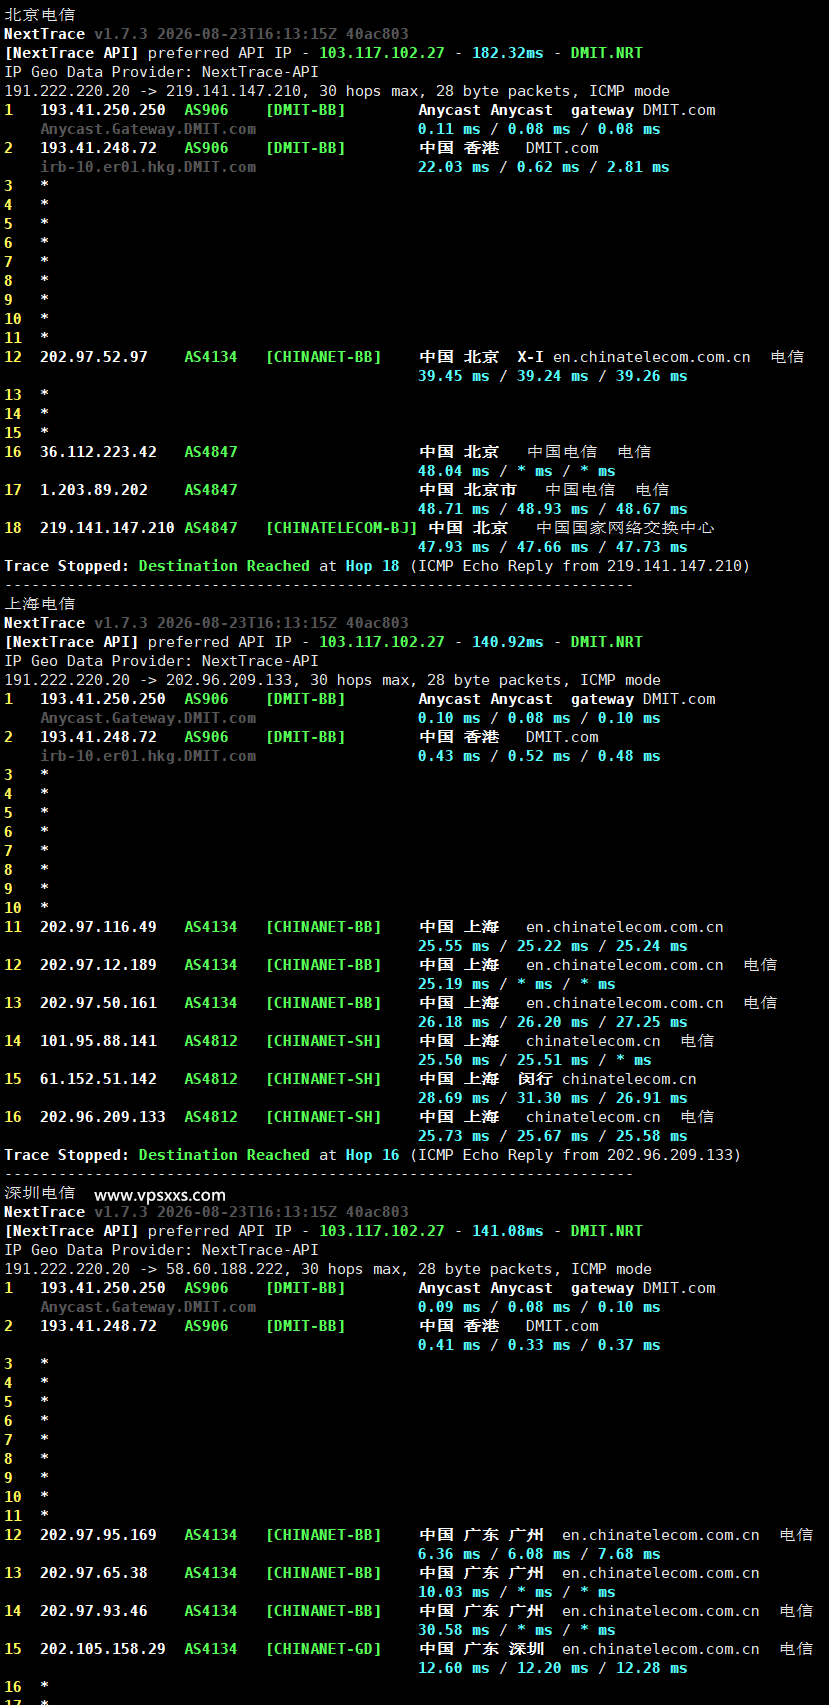Select latency 0.43 ms / 0.52 ms / 0.48 ms
The height and width of the screenshot is (1705, 829).
tap(539, 756)
